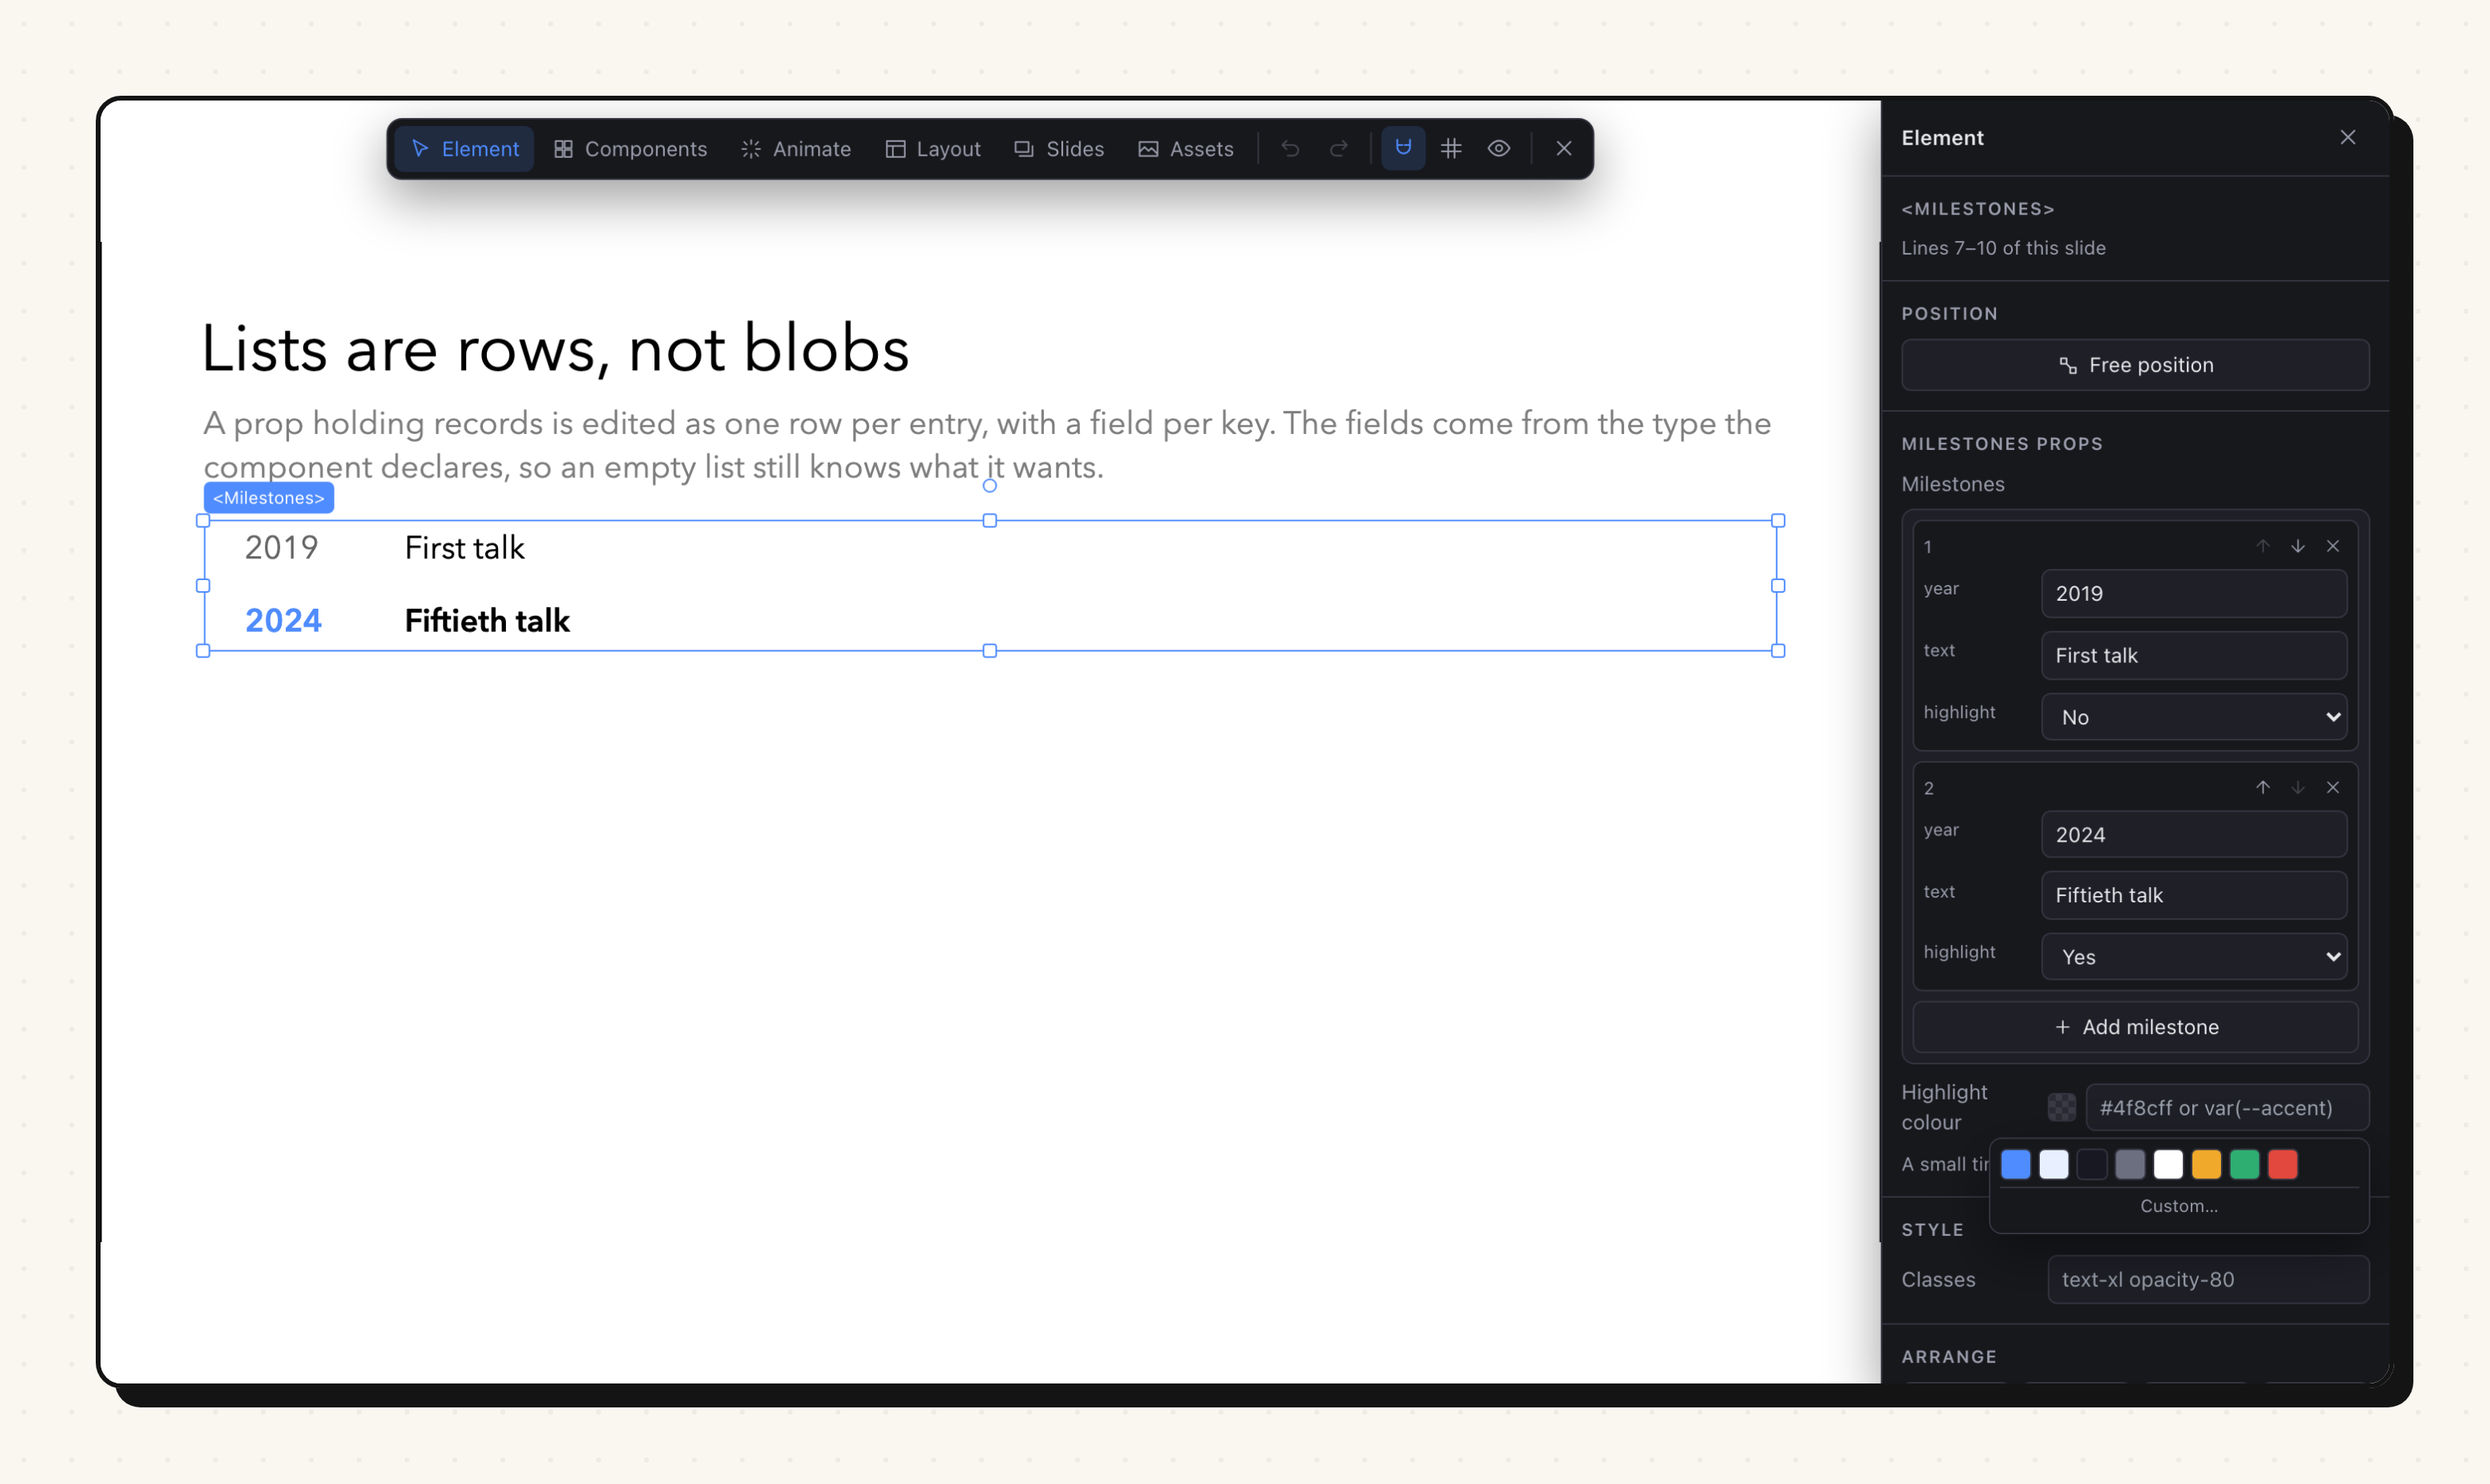The height and width of the screenshot is (1484, 2490).
Task: Click the Free position button
Action: coord(2135,365)
